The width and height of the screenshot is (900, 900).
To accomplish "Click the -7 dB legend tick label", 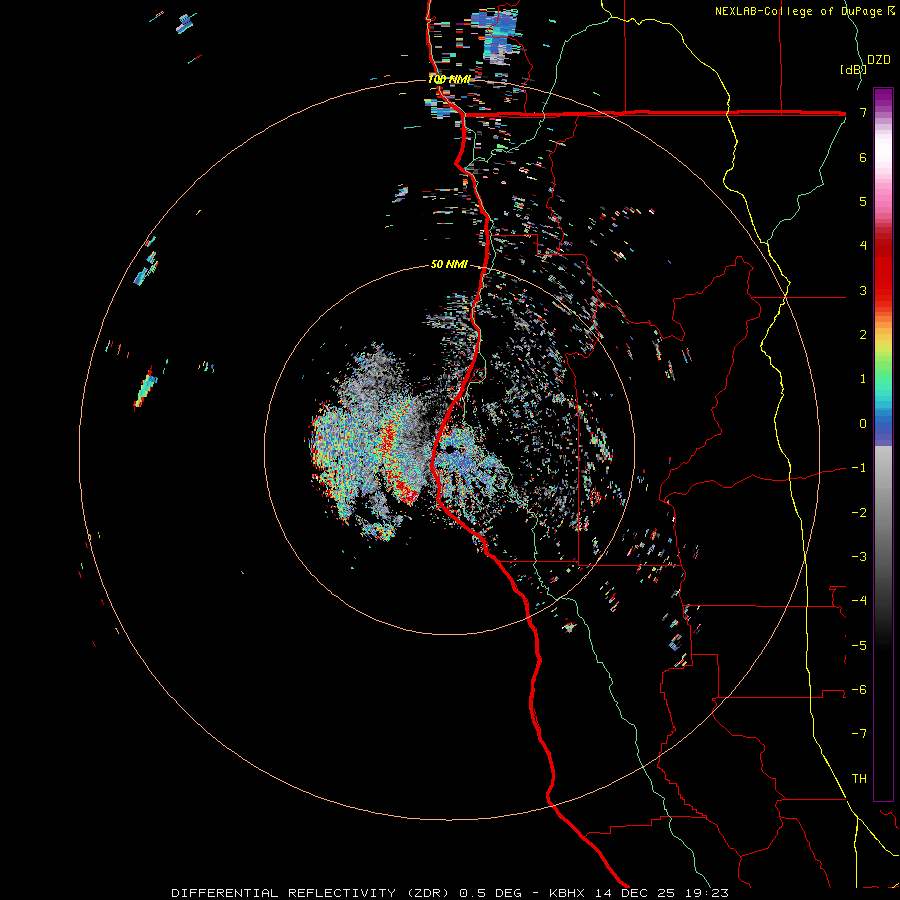I will pyautogui.click(x=859, y=734).
